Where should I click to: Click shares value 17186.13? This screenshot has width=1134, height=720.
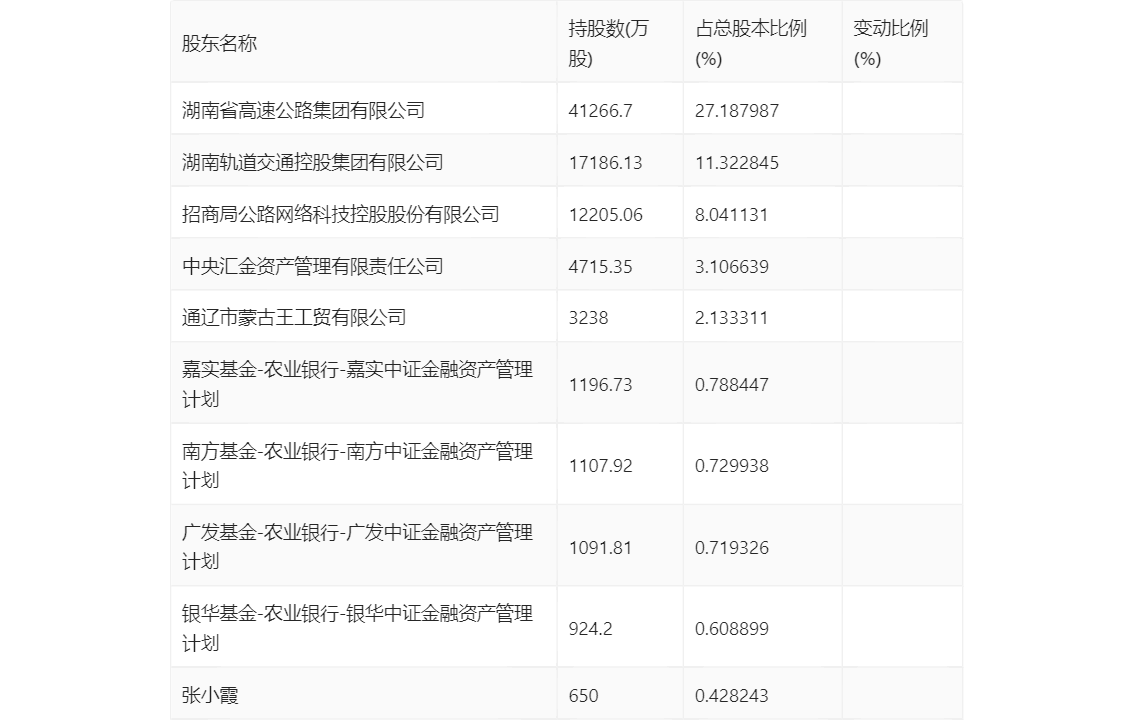605,163
